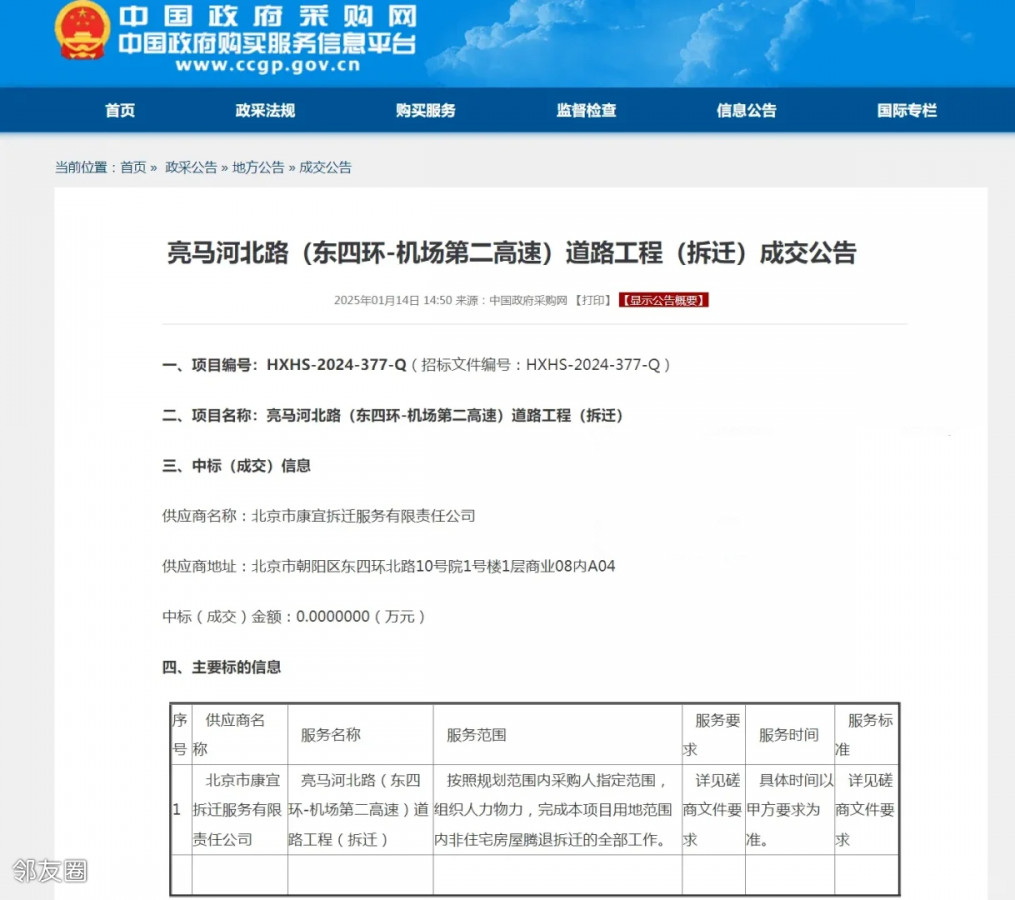The width and height of the screenshot is (1015, 900).
Task: Click the 首页 breadcrumb link
Action: point(133,168)
